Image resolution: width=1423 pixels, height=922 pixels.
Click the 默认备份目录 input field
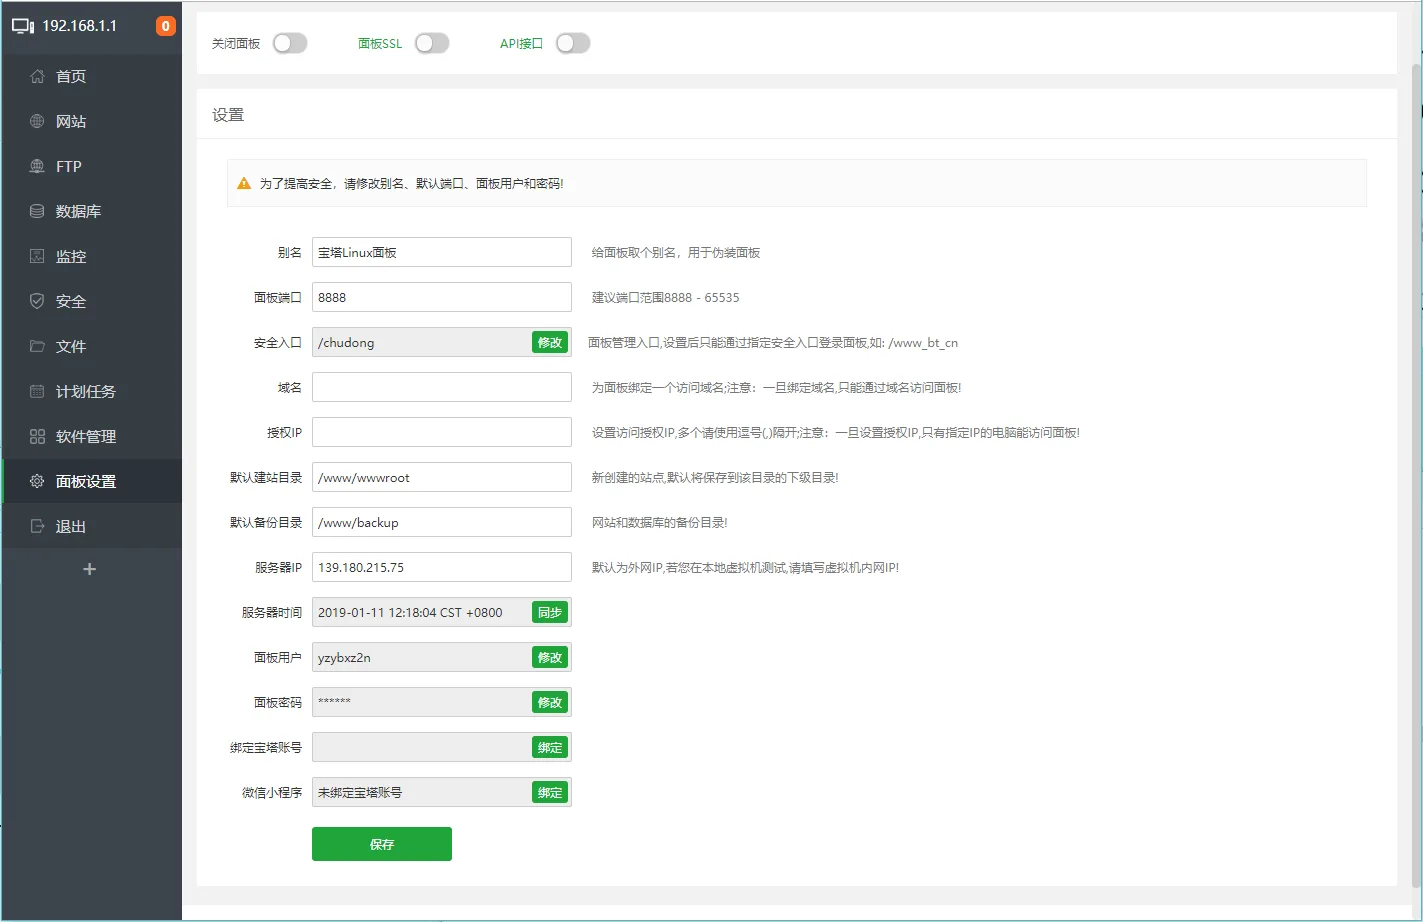coord(442,522)
